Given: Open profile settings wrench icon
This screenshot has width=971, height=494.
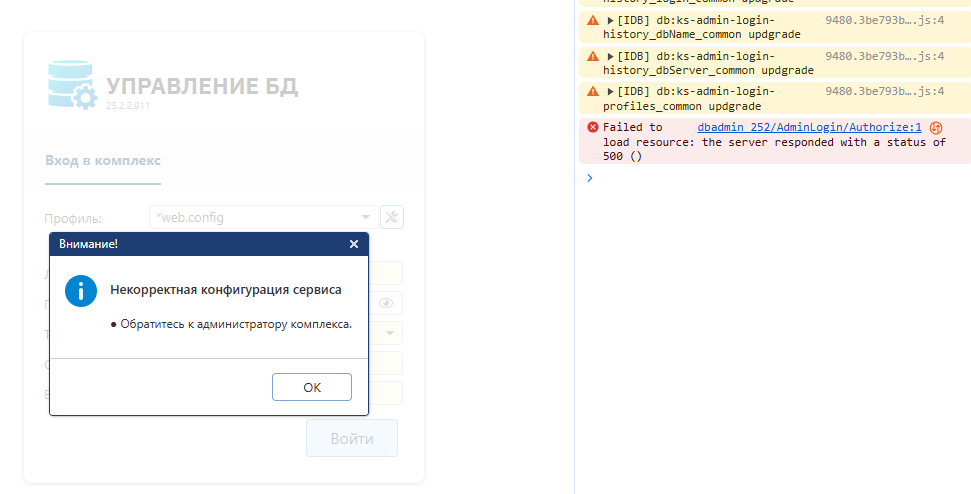Looking at the screenshot, I should pos(391,217).
